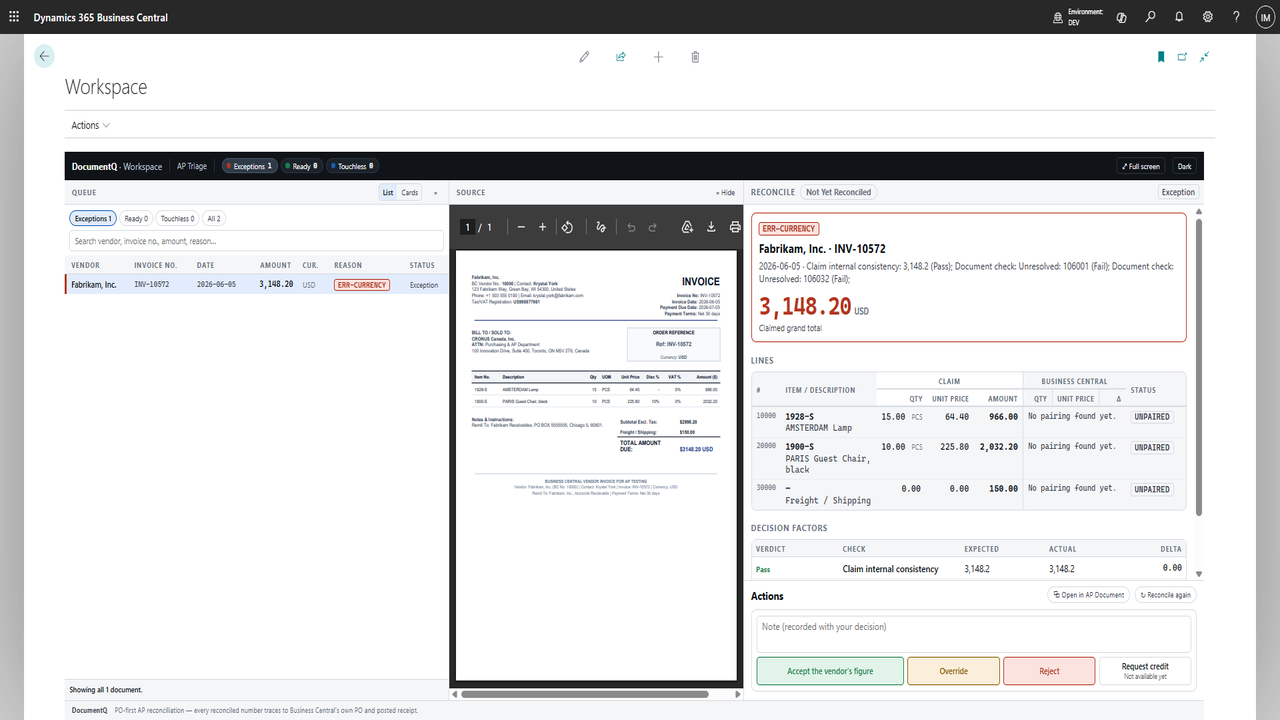
Task: Click the pencil edit icon
Action: pyautogui.click(x=585, y=57)
